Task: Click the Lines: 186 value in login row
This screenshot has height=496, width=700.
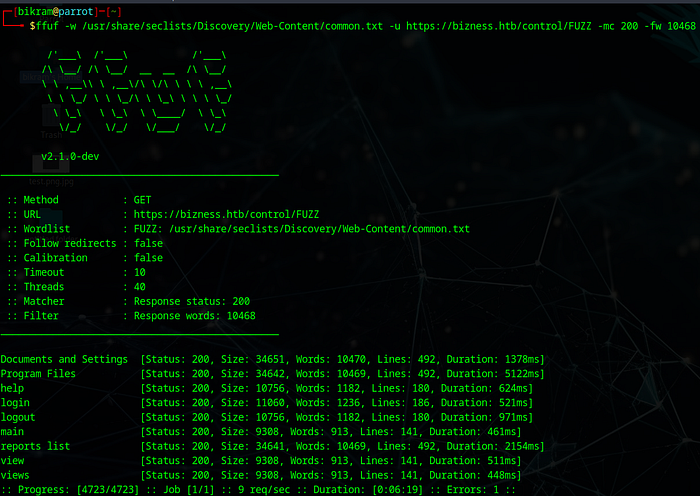Action: 400,403
